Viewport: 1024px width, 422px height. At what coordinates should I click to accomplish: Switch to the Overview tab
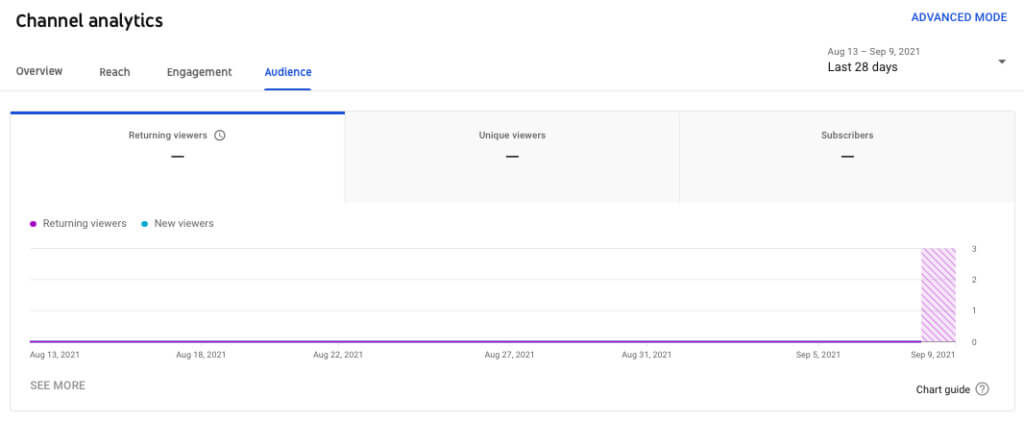(x=39, y=72)
